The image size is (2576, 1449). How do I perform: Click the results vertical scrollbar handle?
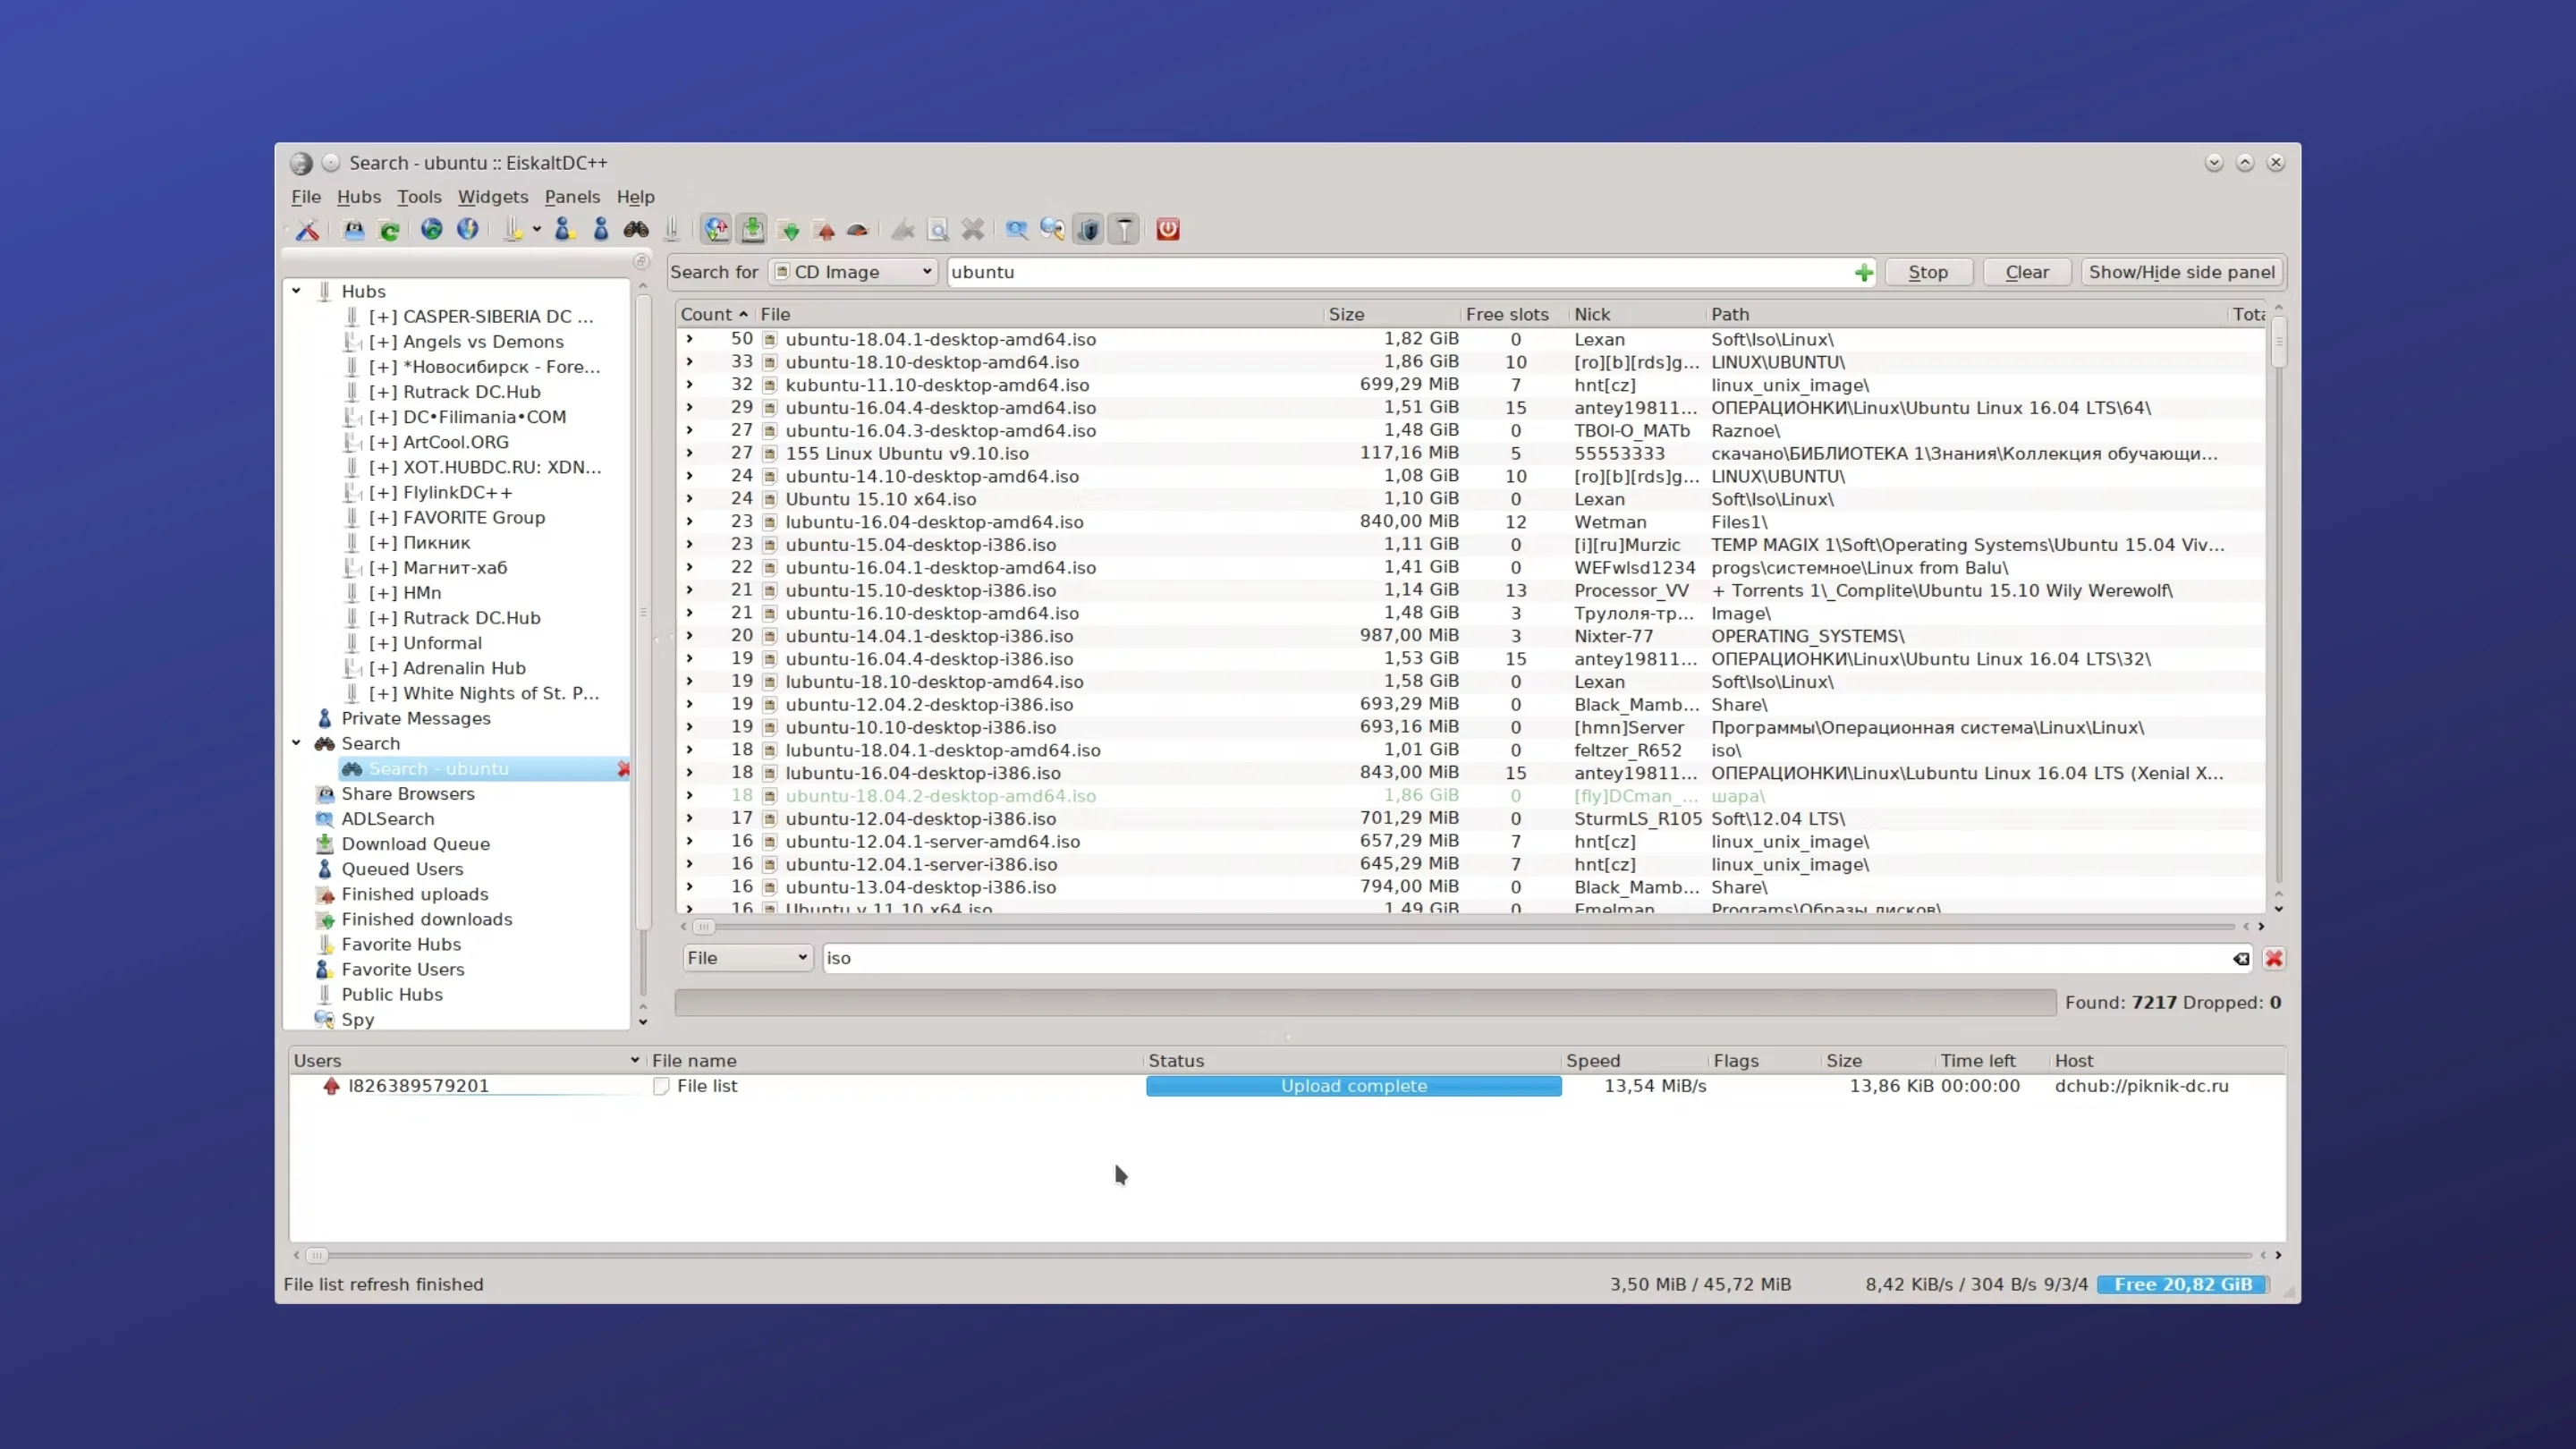click(2279, 342)
